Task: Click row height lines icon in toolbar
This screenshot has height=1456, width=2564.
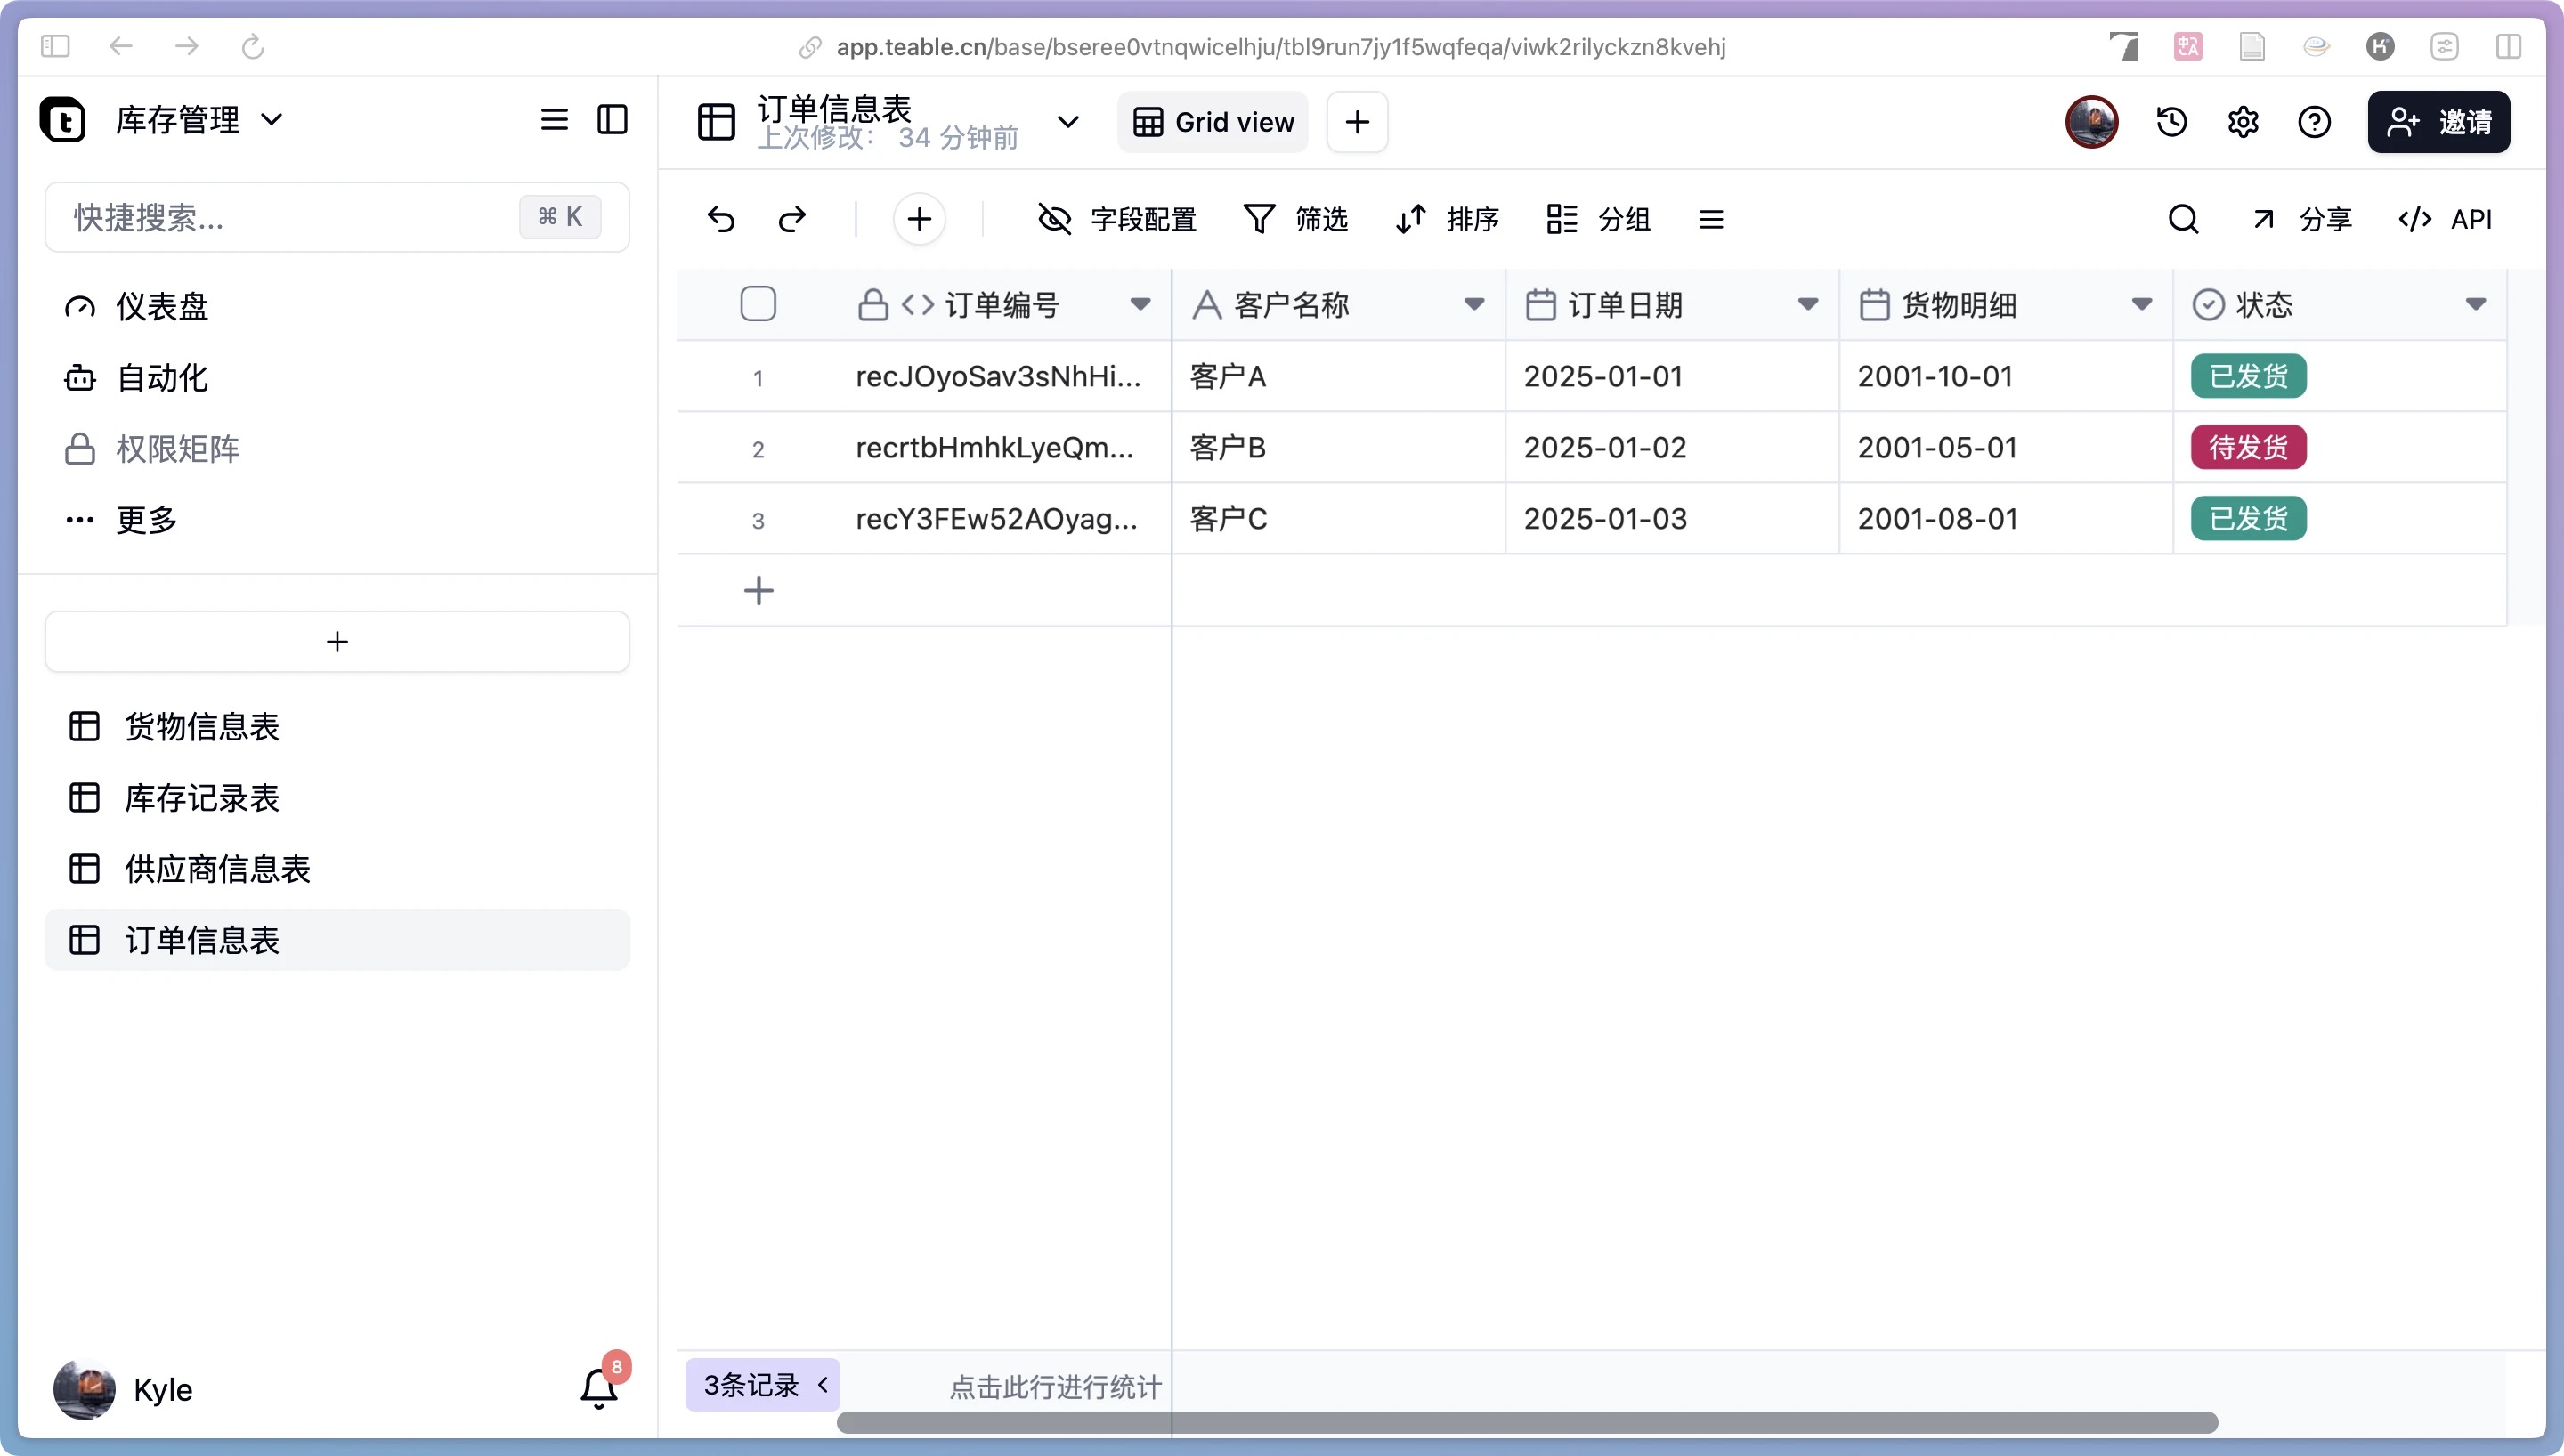Action: click(1711, 219)
